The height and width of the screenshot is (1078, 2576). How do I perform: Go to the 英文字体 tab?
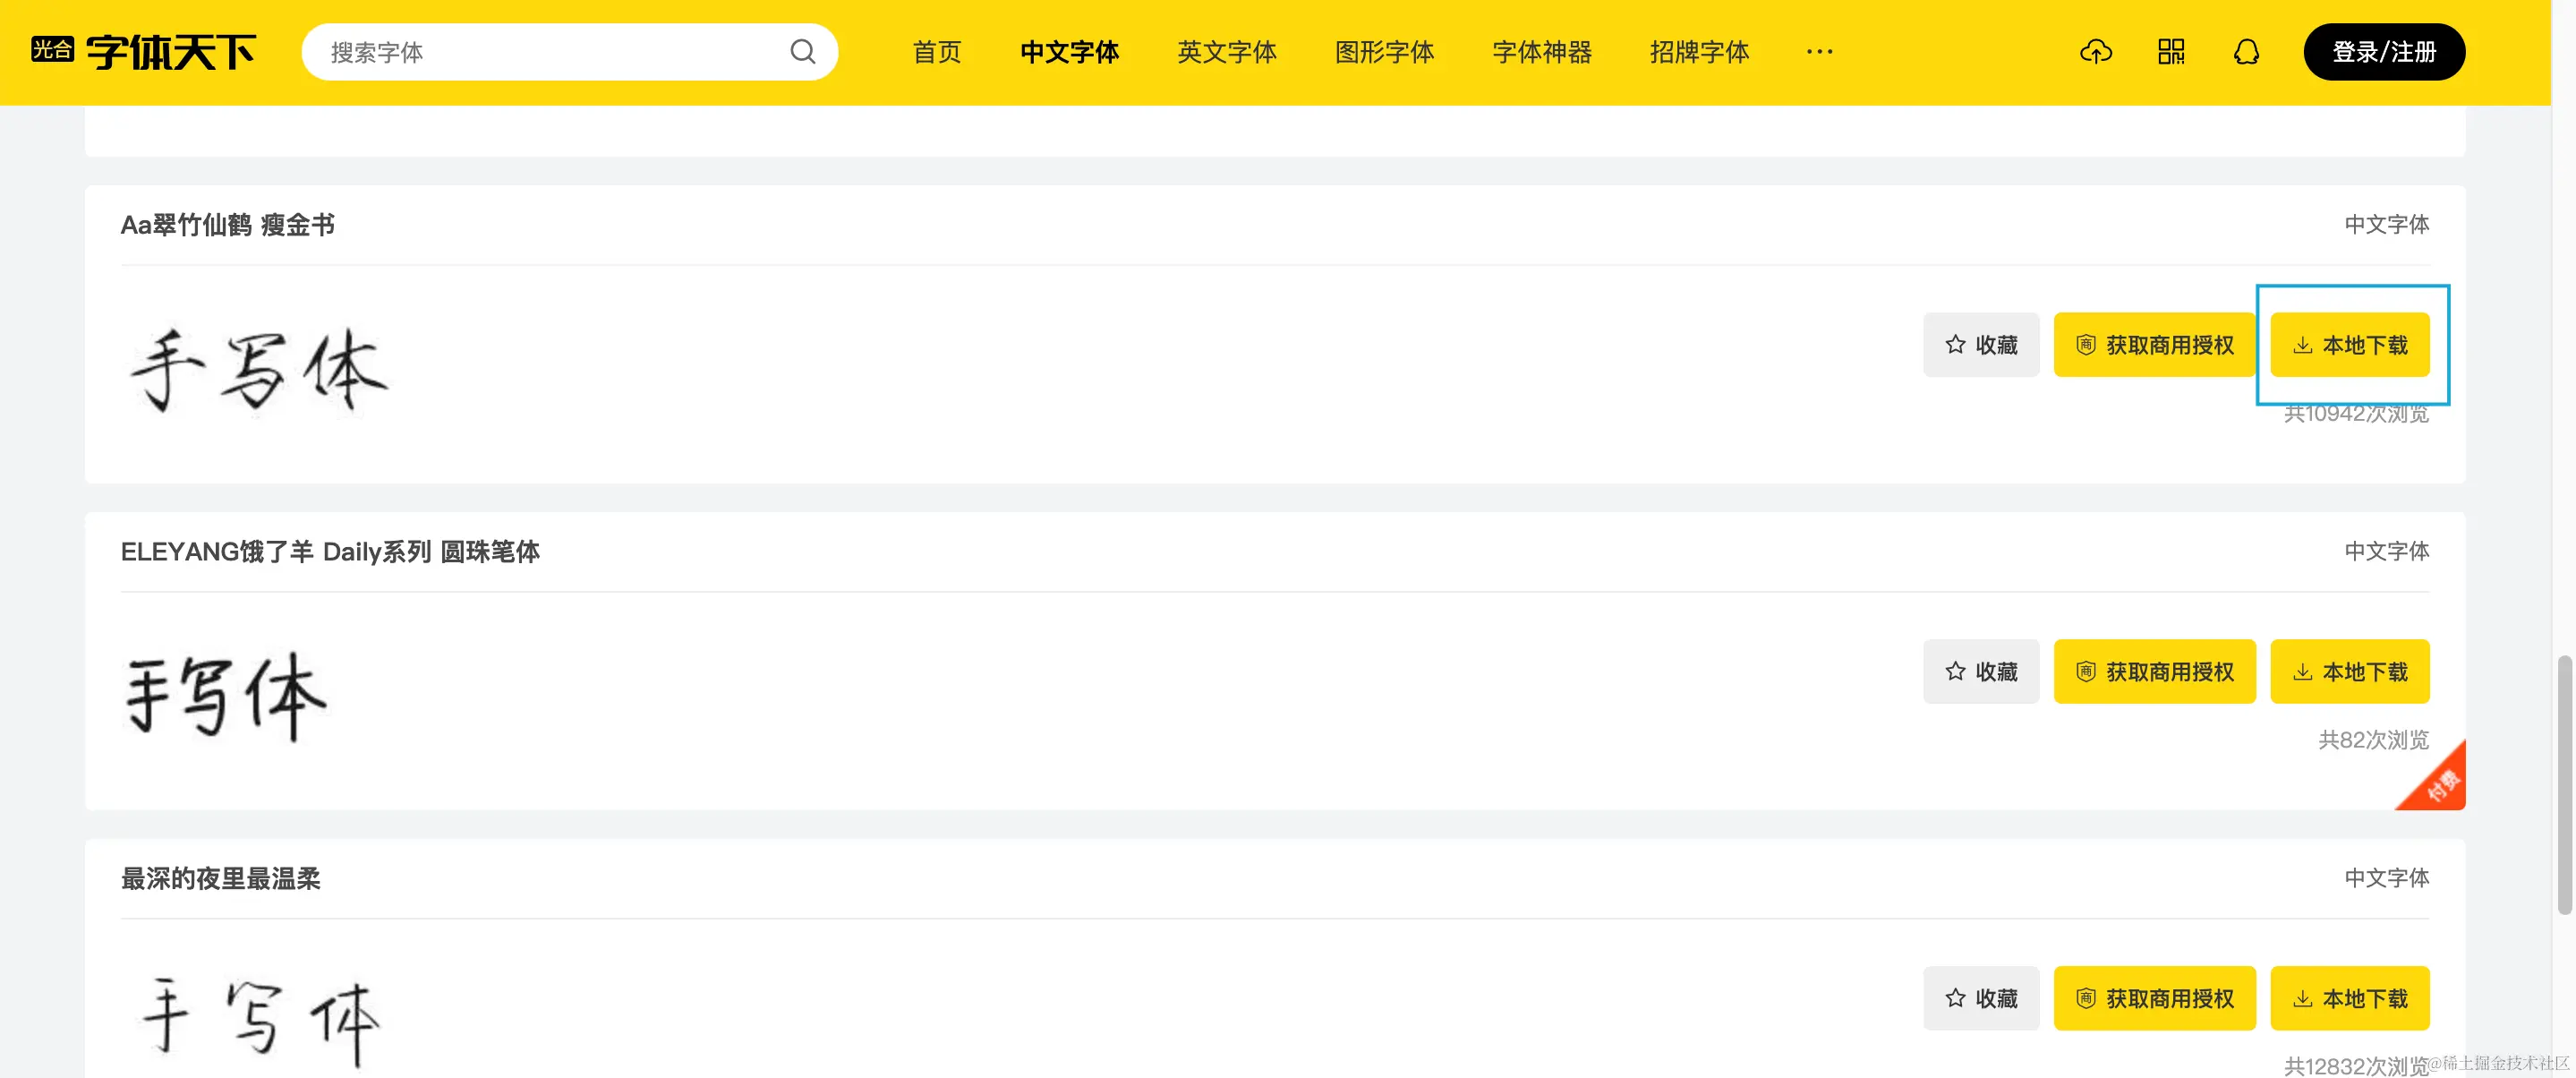(x=1226, y=52)
